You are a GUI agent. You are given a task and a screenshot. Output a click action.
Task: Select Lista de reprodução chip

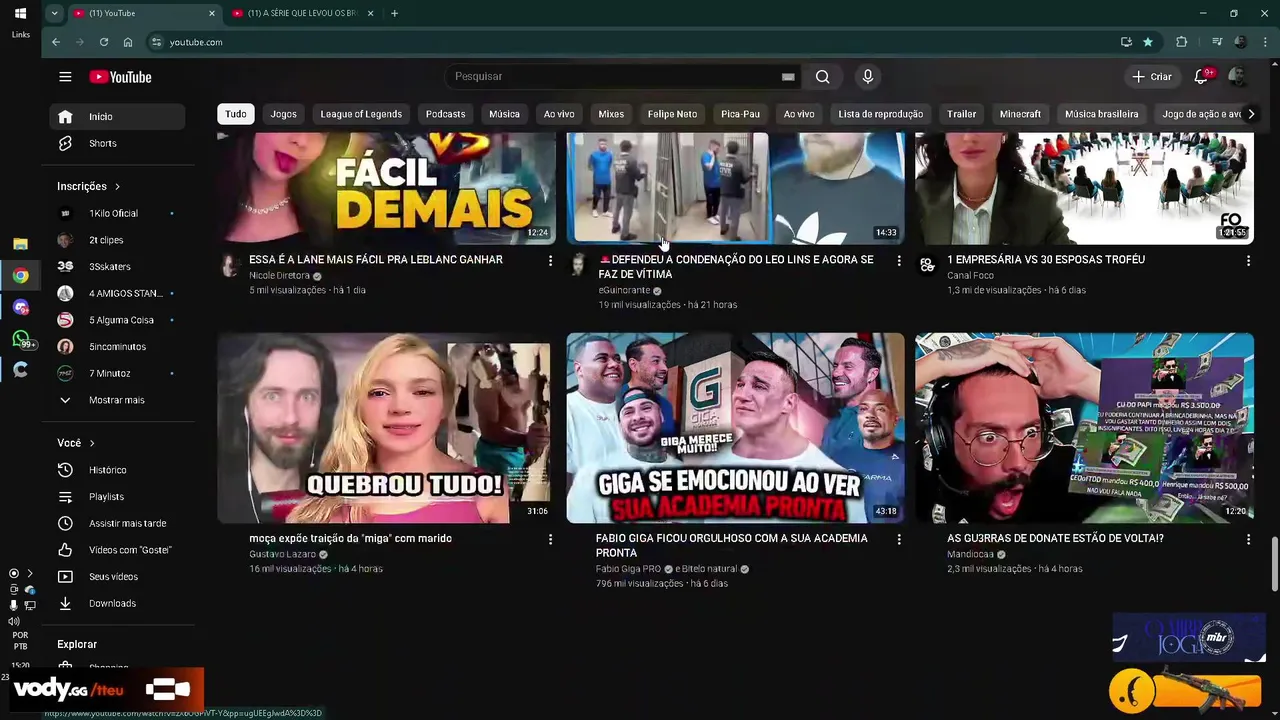[x=881, y=114]
